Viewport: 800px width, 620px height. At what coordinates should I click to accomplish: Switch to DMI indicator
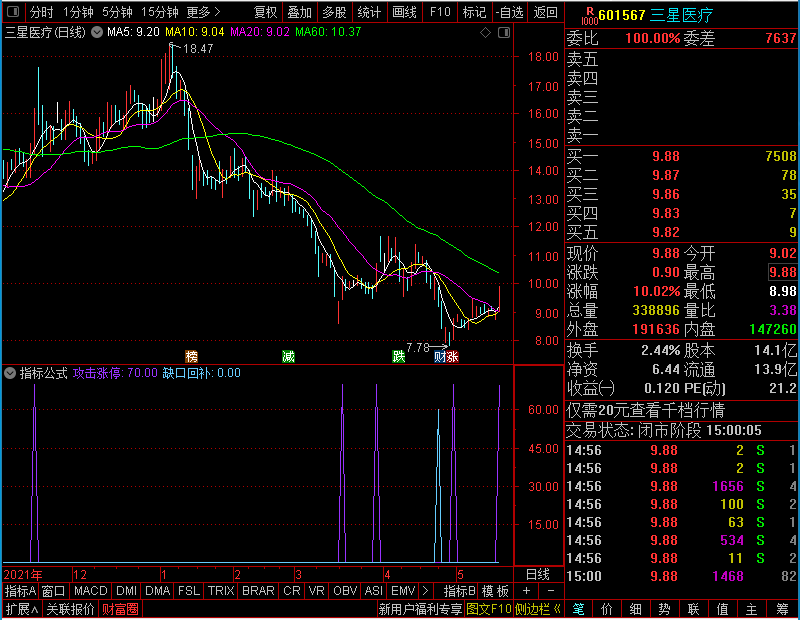127,591
